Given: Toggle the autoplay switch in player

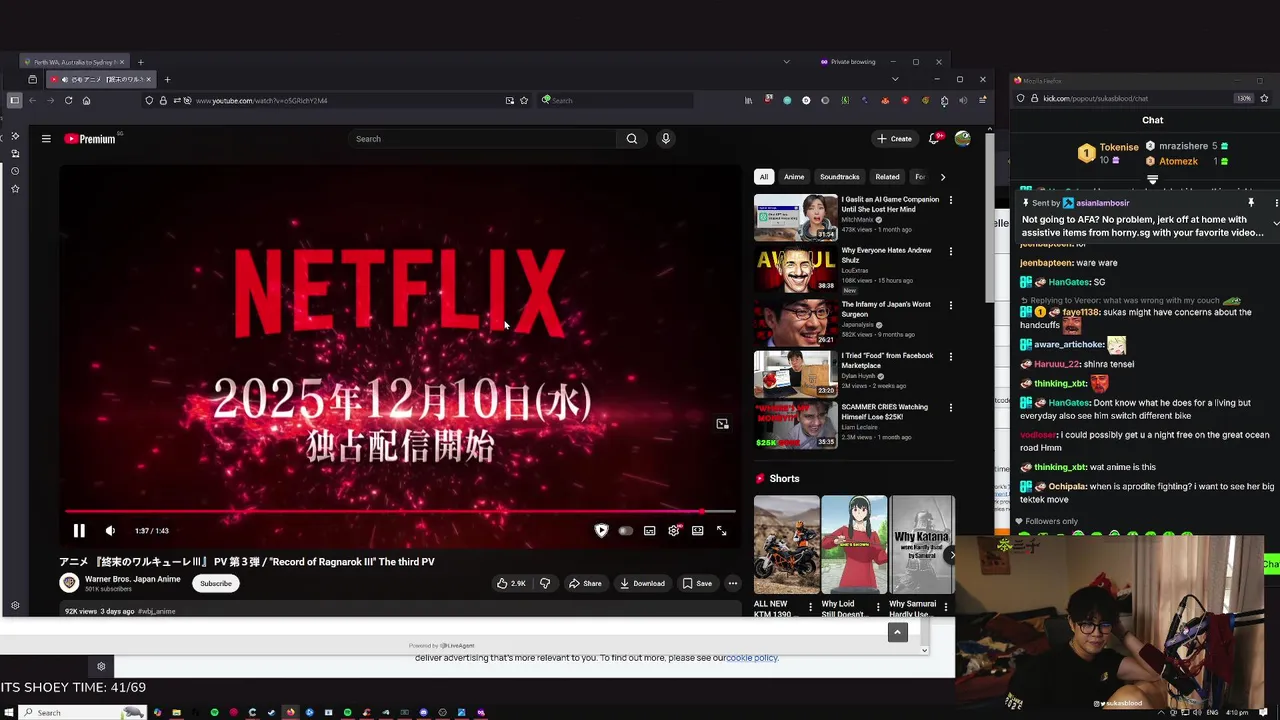Looking at the screenshot, I should pyautogui.click(x=626, y=531).
